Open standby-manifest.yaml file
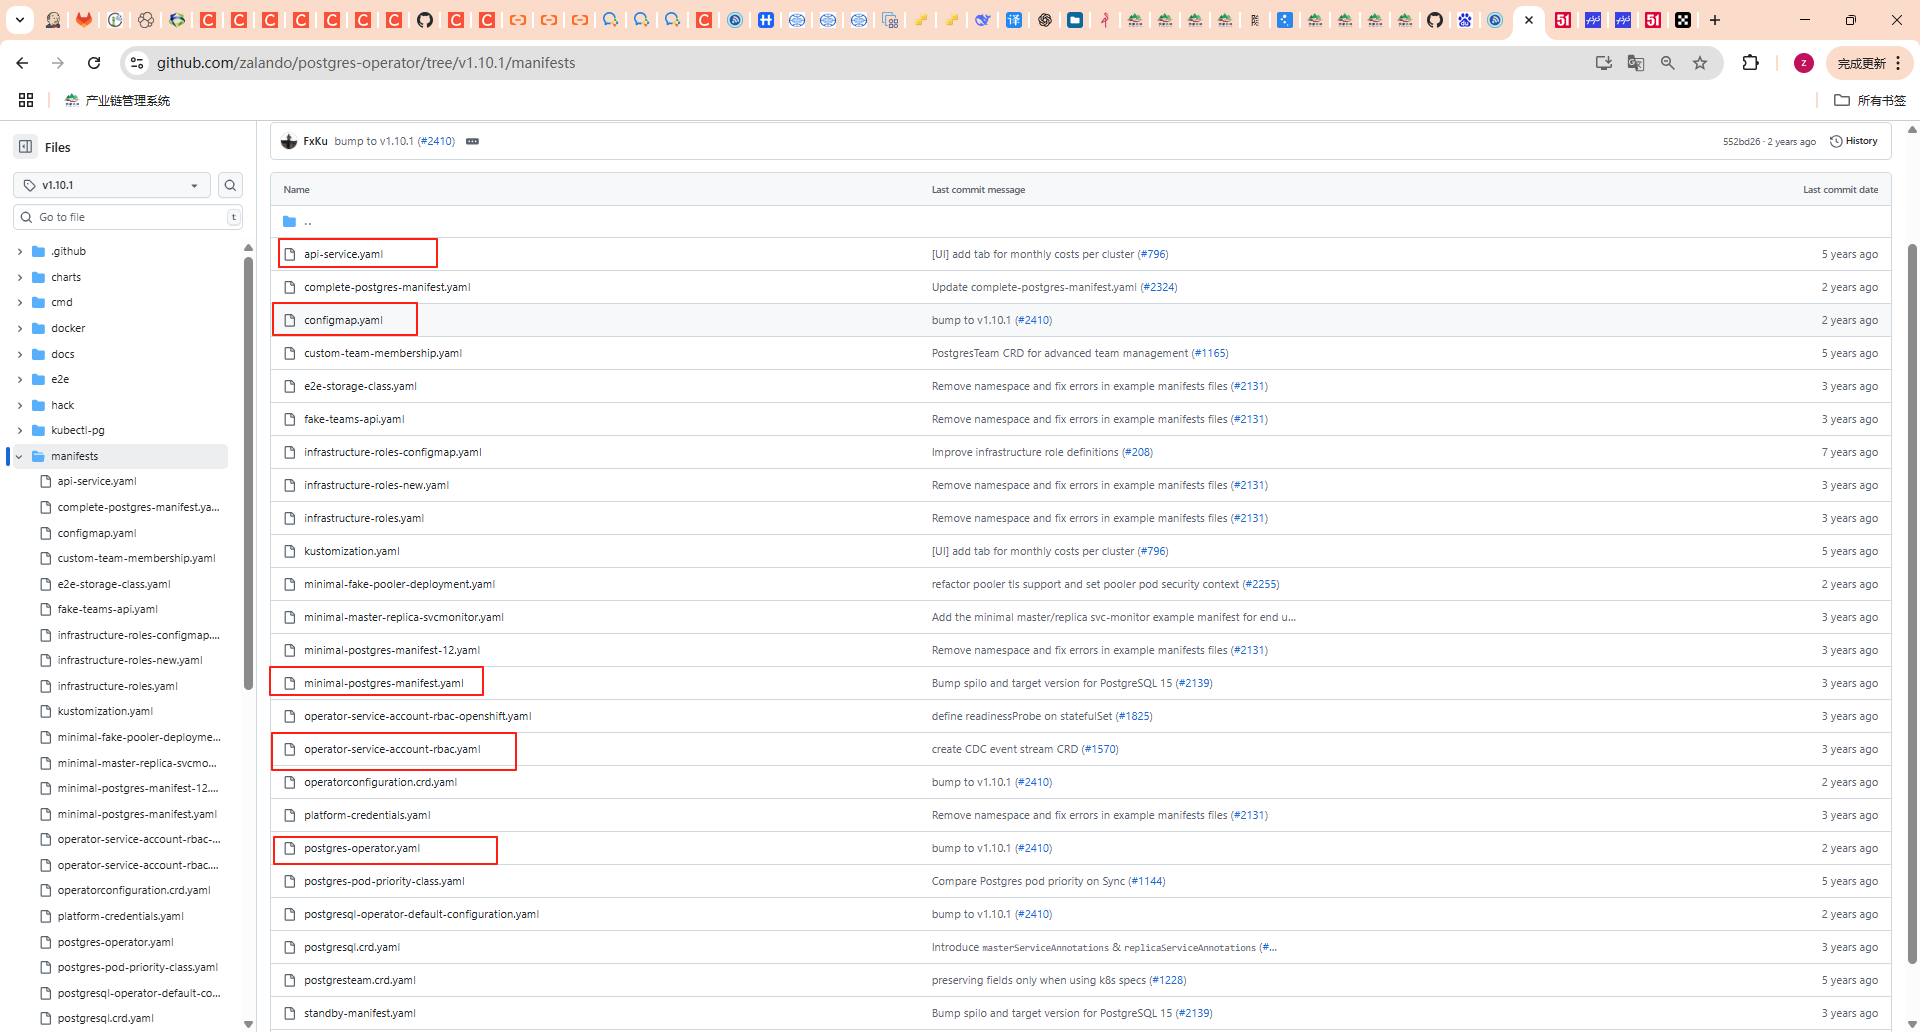Image resolution: width=1920 pixels, height=1032 pixels. 360,1013
